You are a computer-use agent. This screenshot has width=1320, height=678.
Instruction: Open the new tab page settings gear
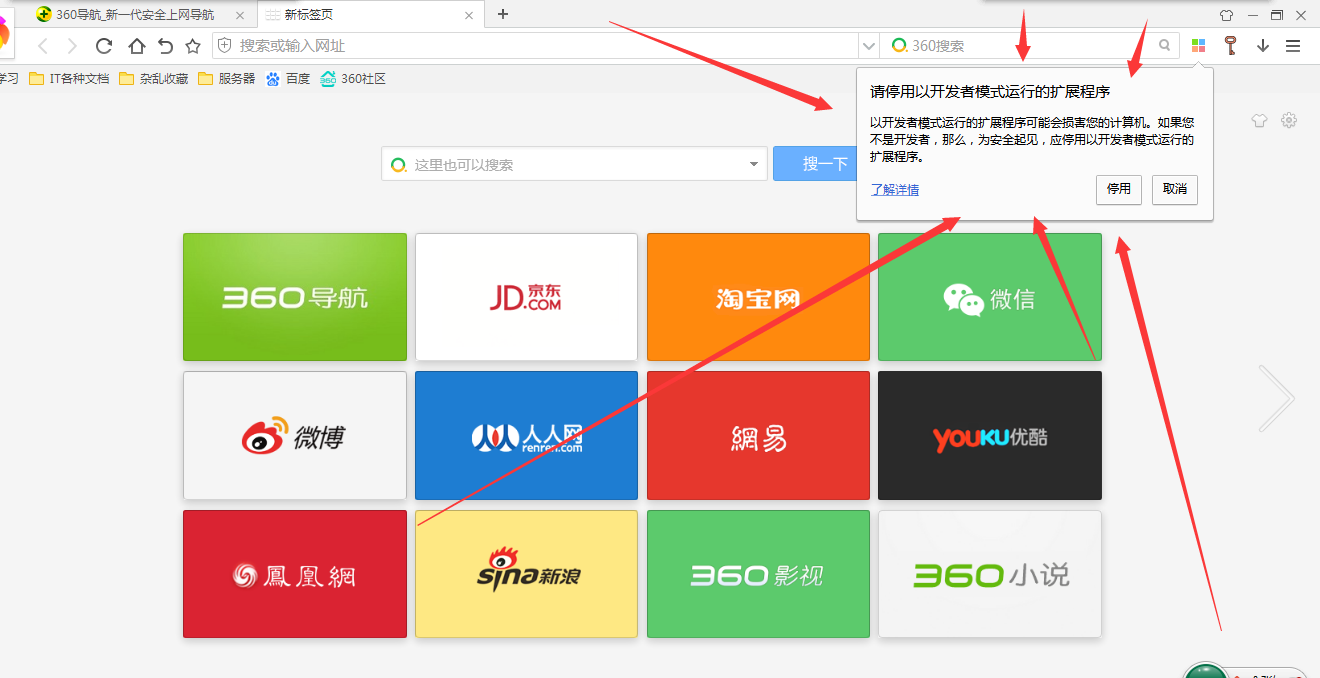[1289, 120]
